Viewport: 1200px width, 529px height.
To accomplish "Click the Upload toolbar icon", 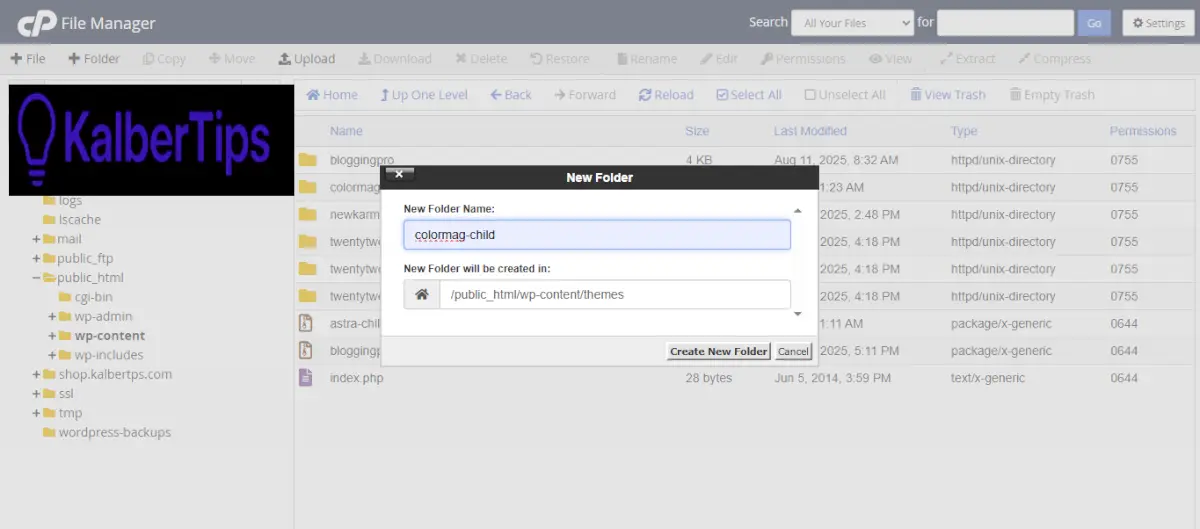I will (x=285, y=59).
